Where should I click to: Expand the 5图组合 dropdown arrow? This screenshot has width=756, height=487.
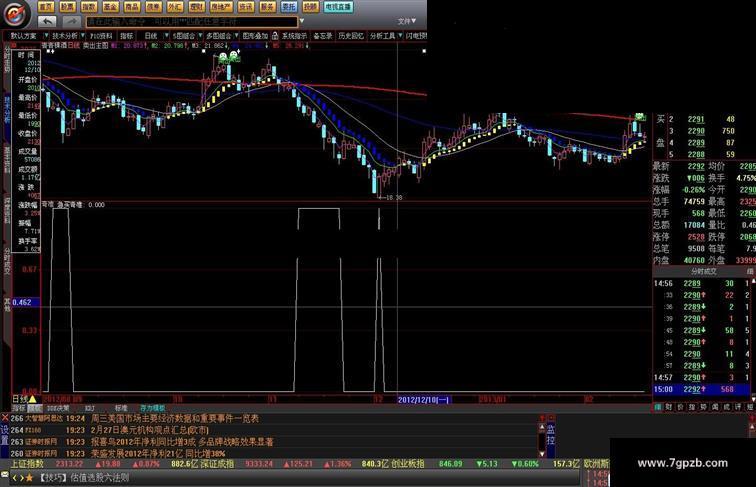[x=200, y=36]
